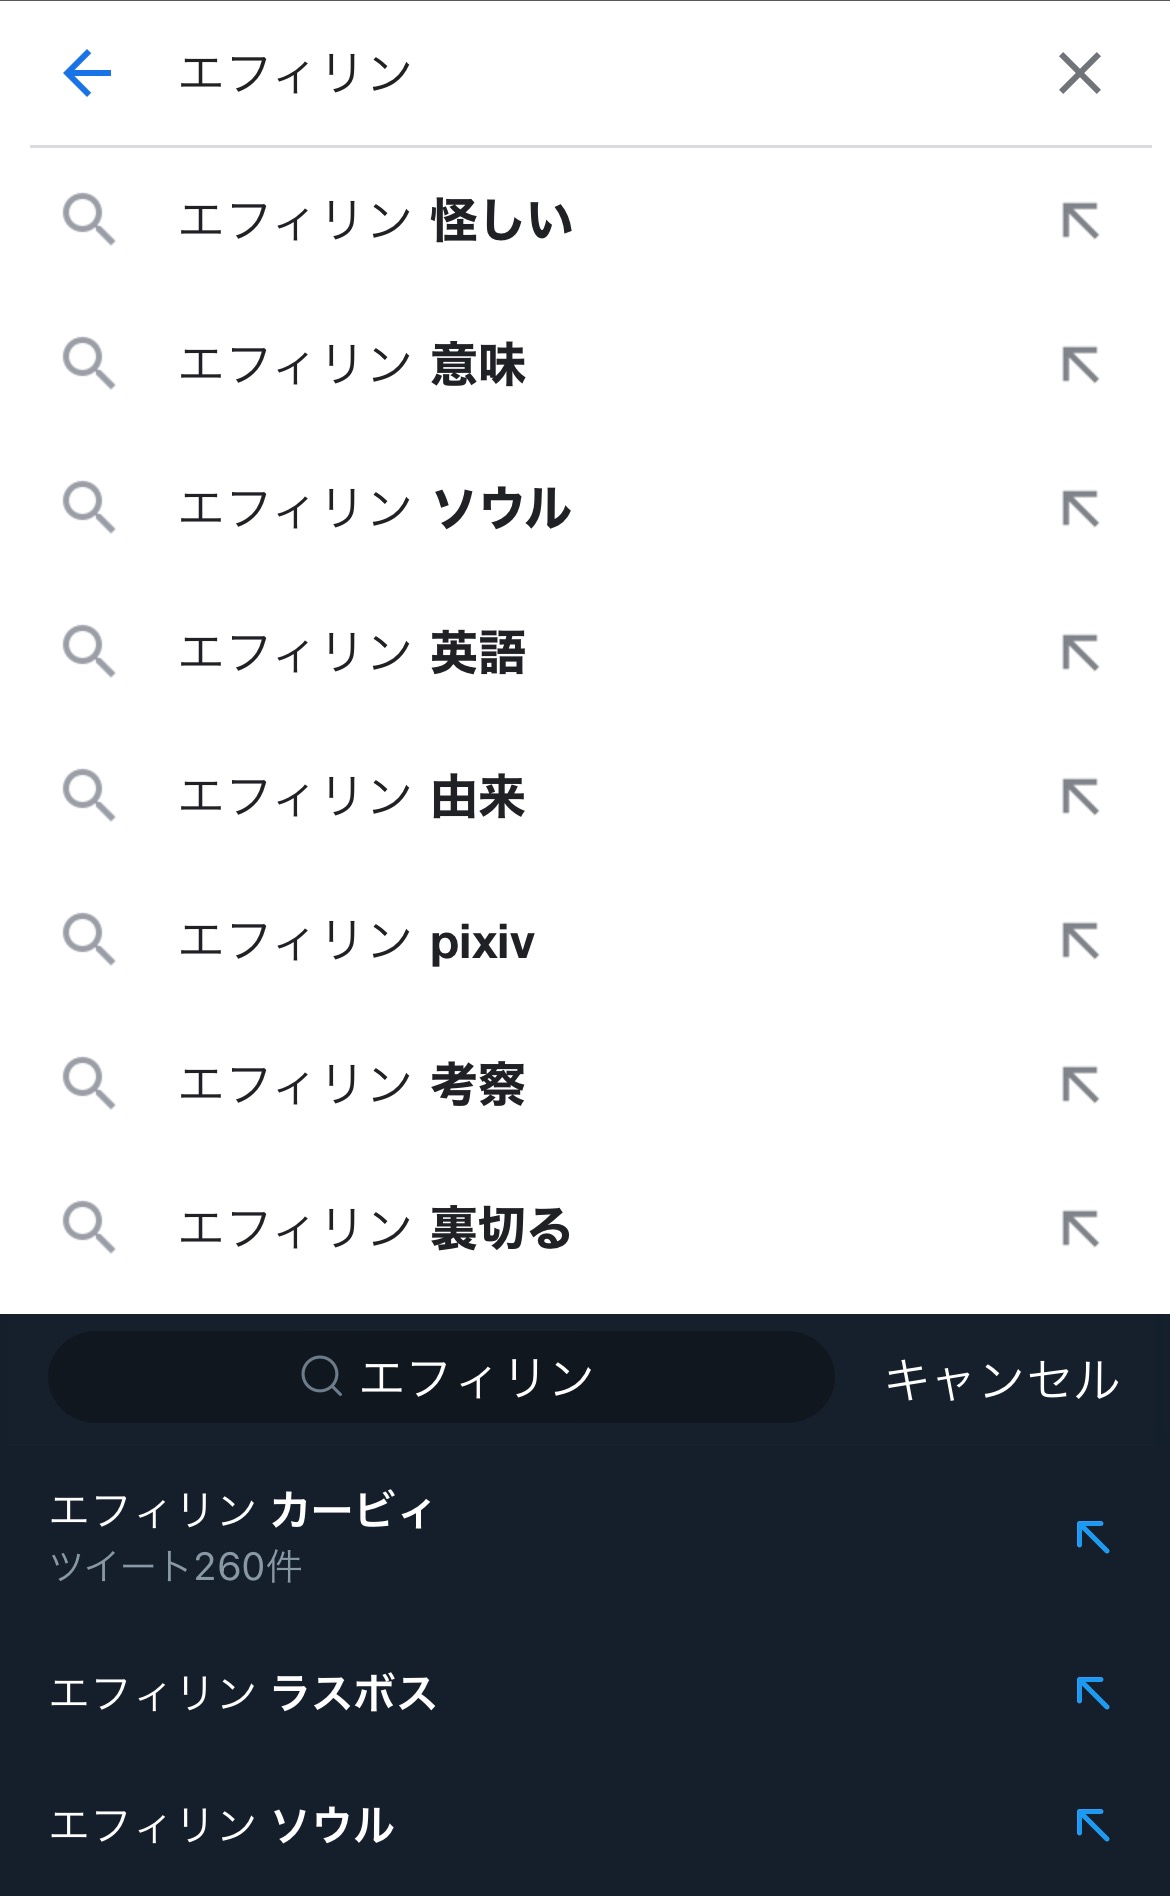Tap blue arrow beside エフィリン カービィ

(x=1092, y=1537)
